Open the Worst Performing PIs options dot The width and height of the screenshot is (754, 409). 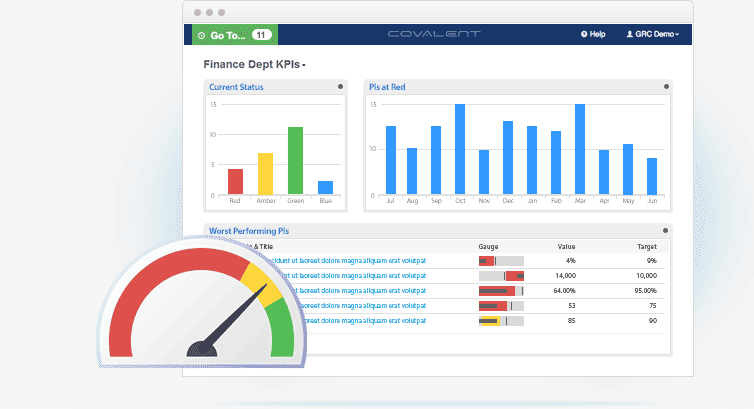666,231
